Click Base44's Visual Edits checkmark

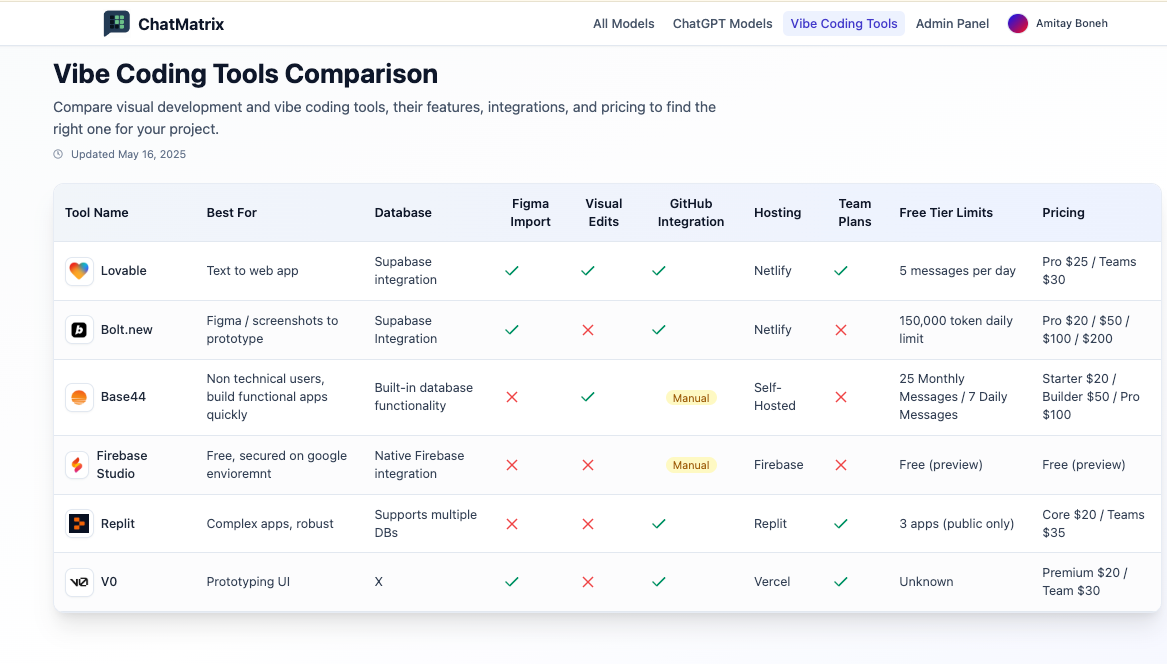click(588, 398)
